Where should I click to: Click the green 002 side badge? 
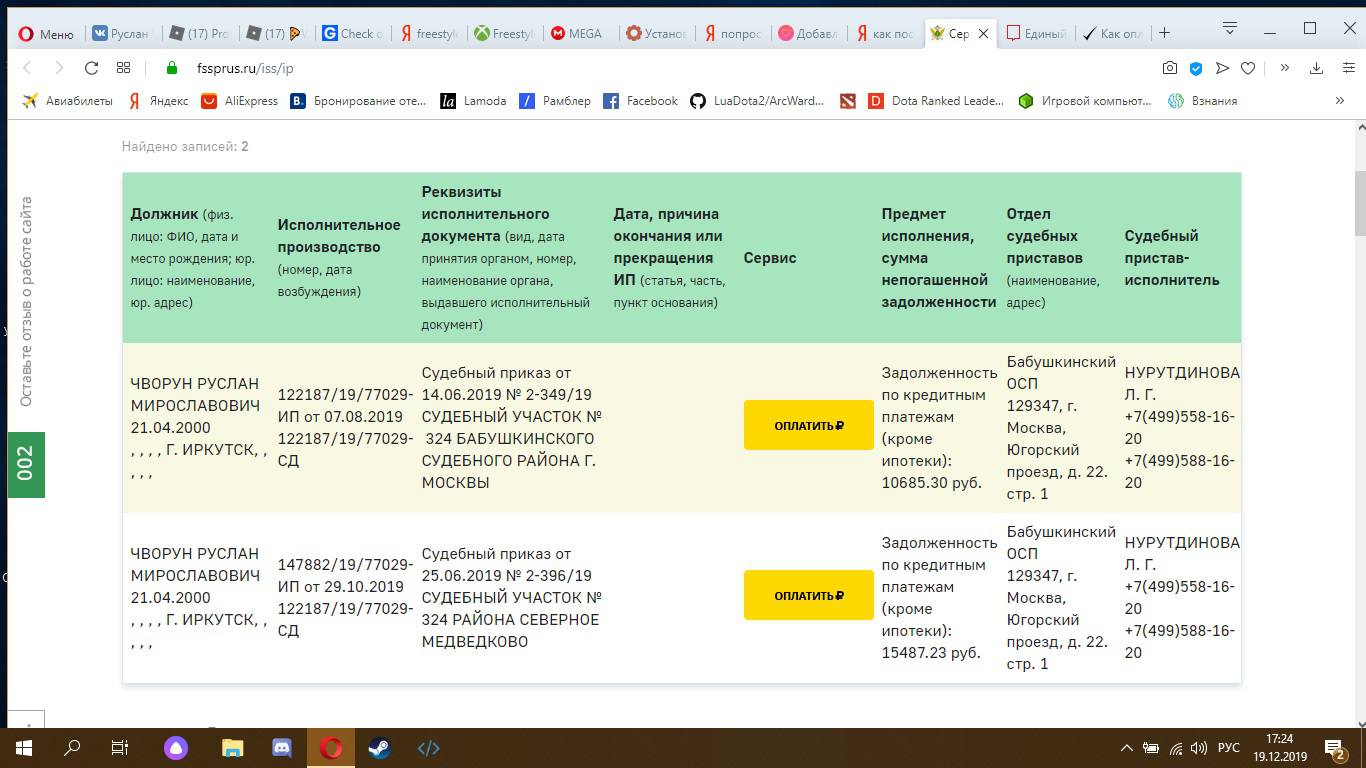click(26, 464)
